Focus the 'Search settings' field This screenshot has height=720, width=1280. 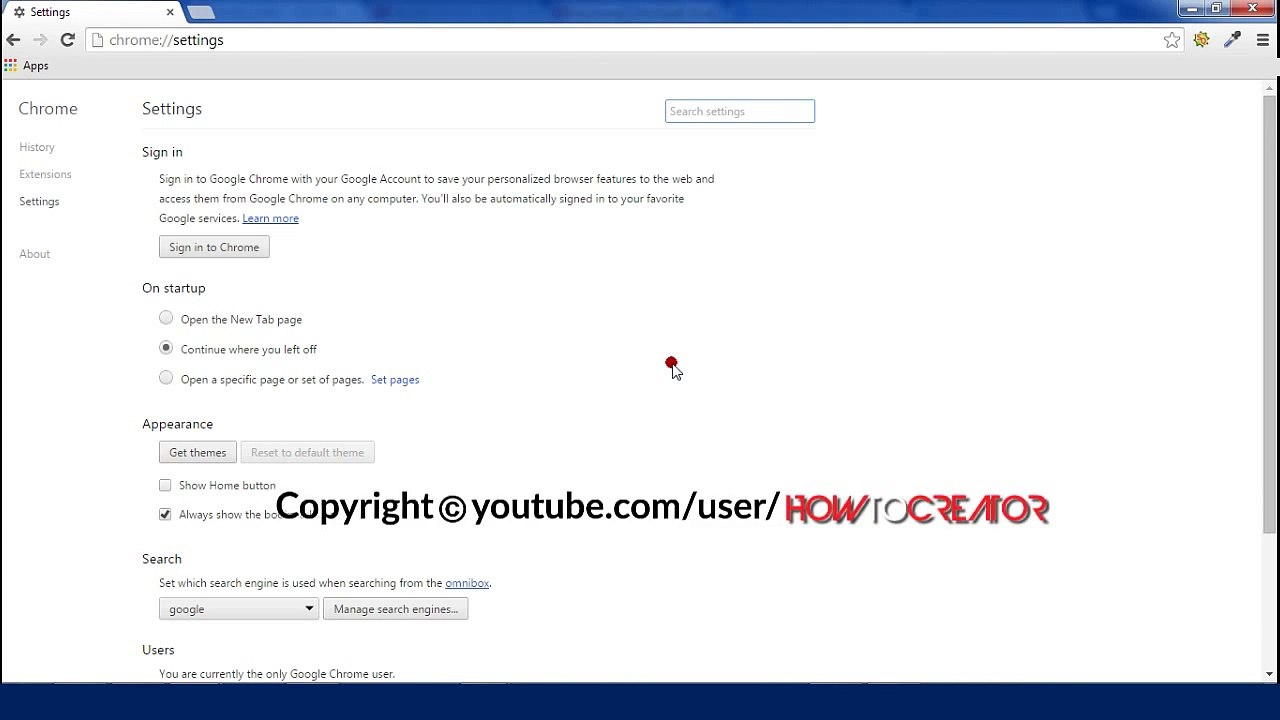(x=740, y=111)
